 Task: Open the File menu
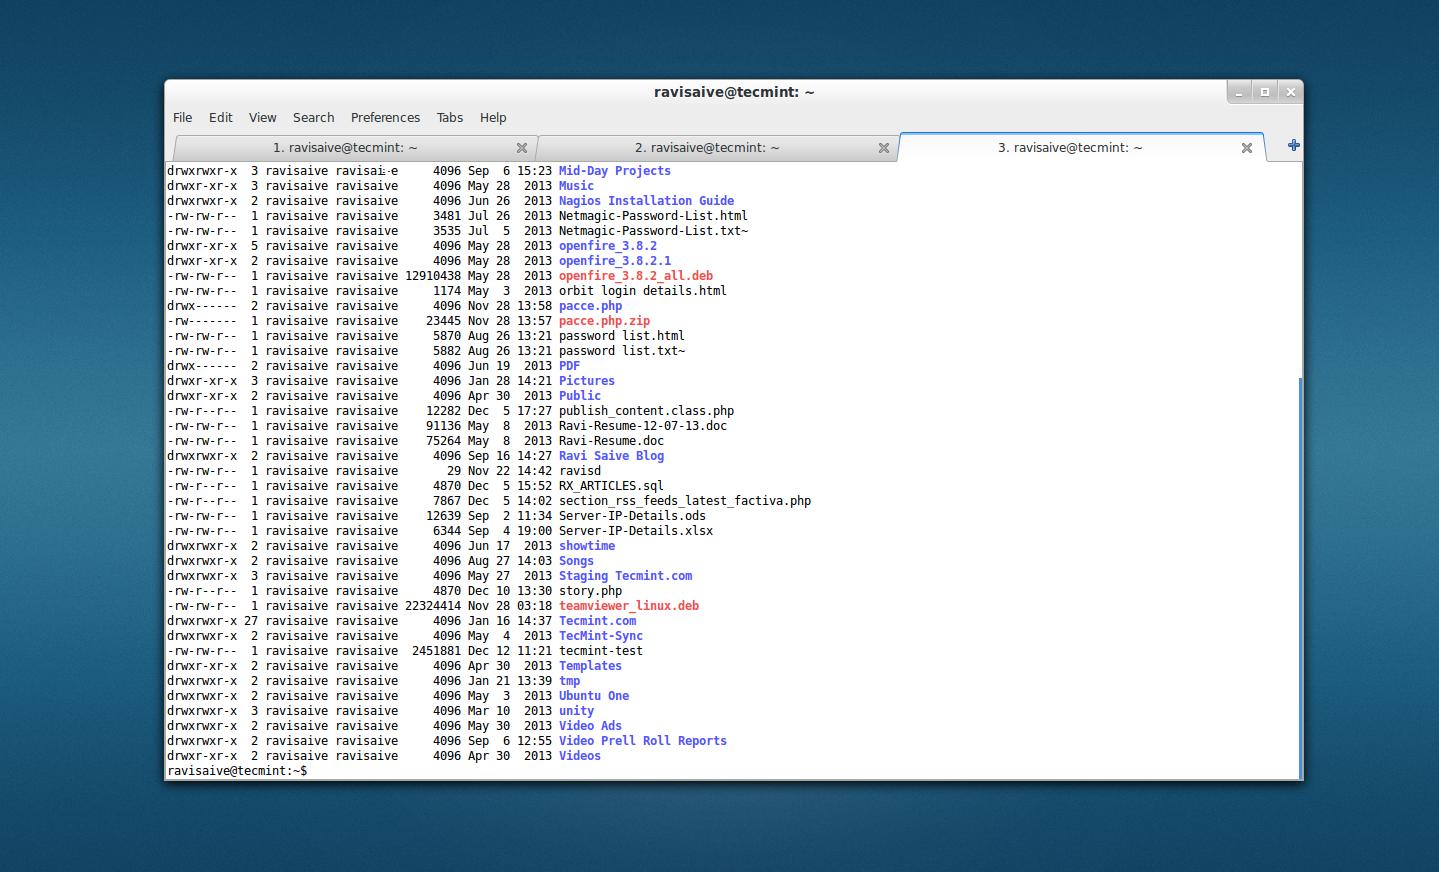(x=182, y=117)
